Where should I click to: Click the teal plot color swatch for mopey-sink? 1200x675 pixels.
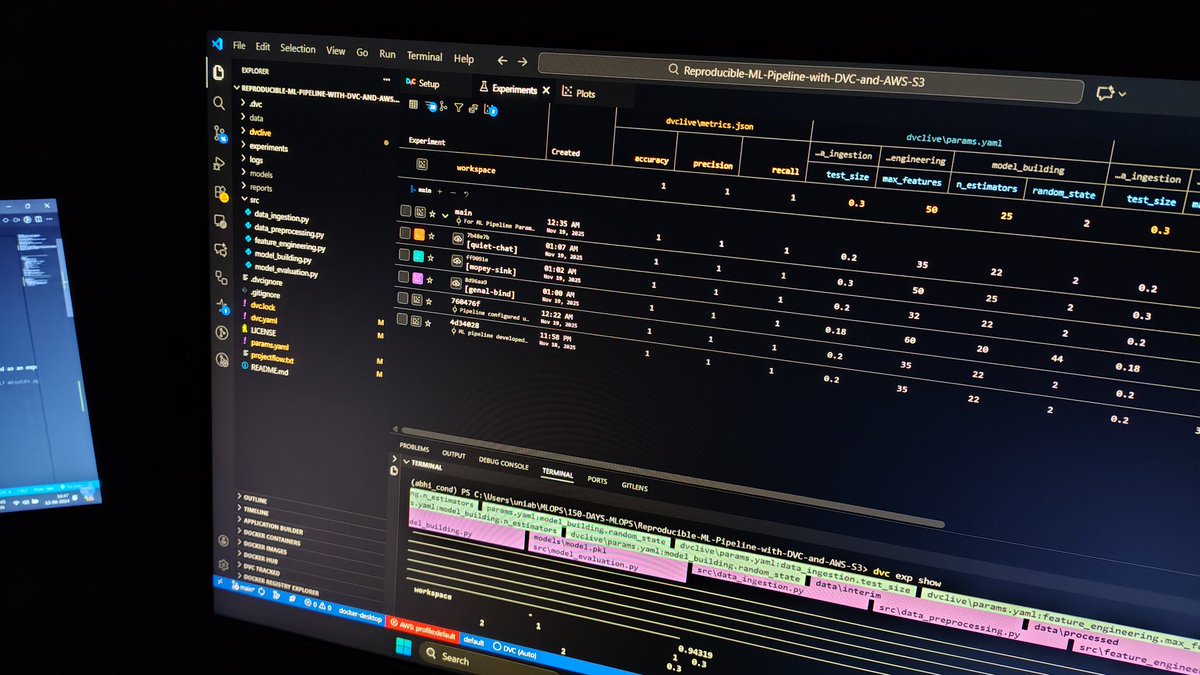coord(420,256)
